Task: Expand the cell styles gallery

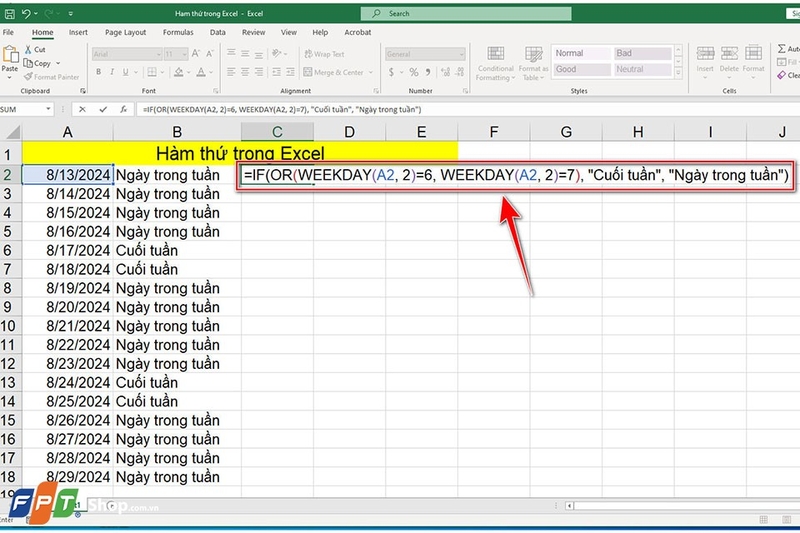Action: coord(679,73)
